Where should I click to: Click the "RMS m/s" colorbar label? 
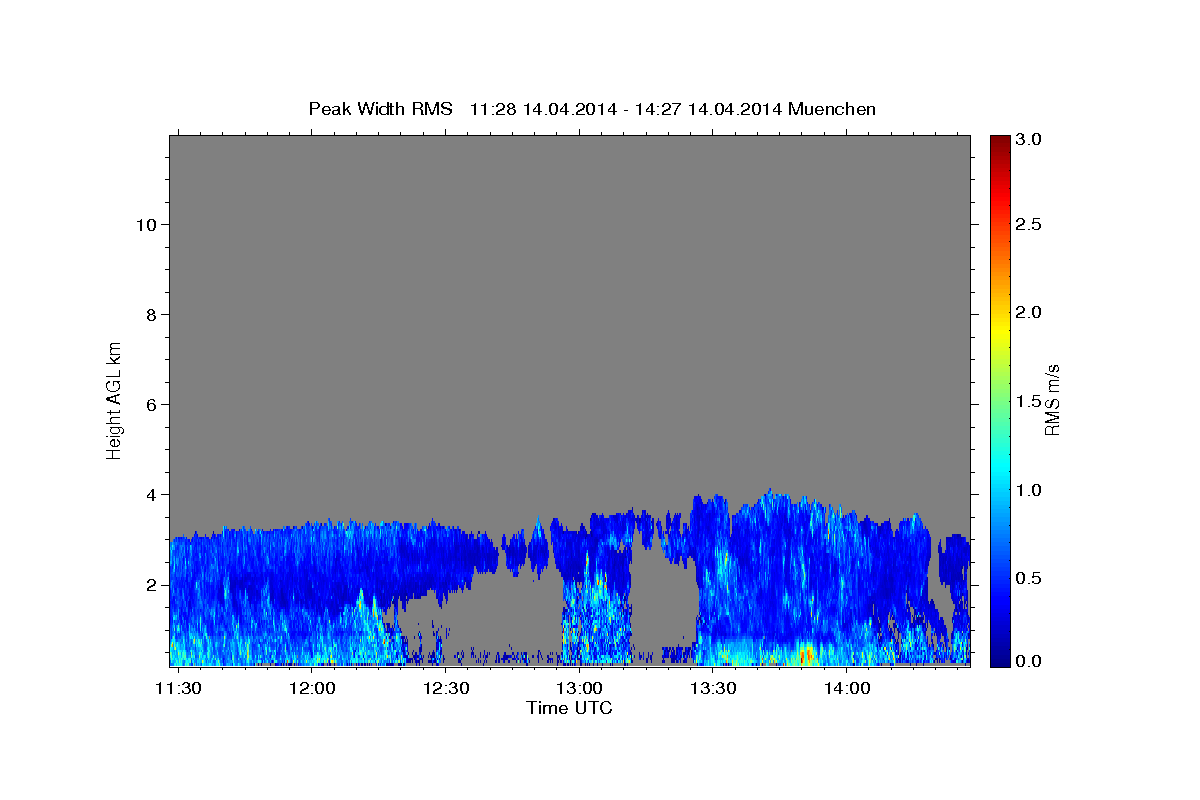(1051, 400)
